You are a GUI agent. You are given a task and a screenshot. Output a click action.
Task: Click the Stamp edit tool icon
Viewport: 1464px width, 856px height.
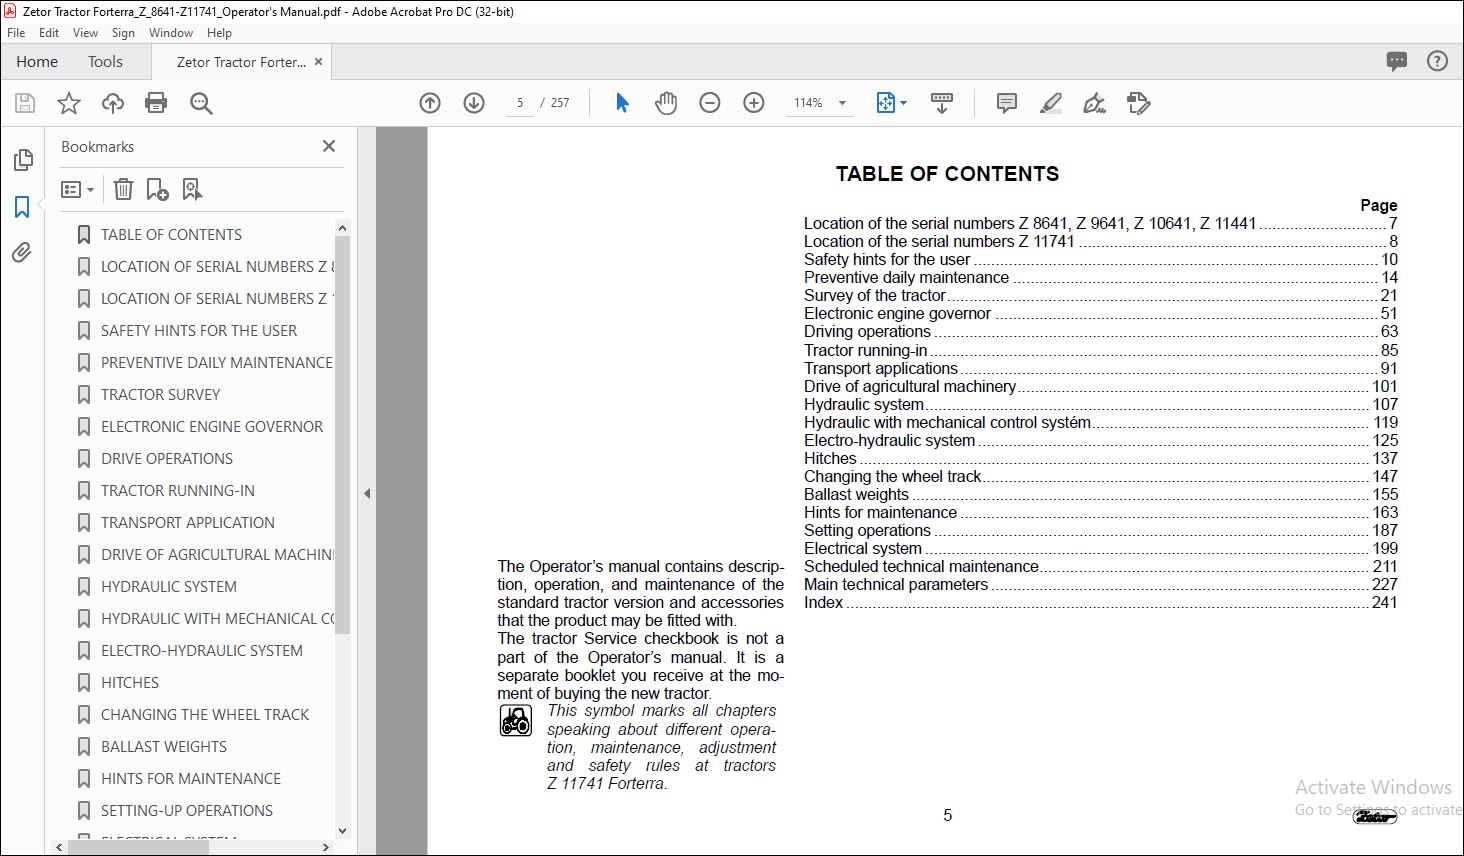(1139, 103)
